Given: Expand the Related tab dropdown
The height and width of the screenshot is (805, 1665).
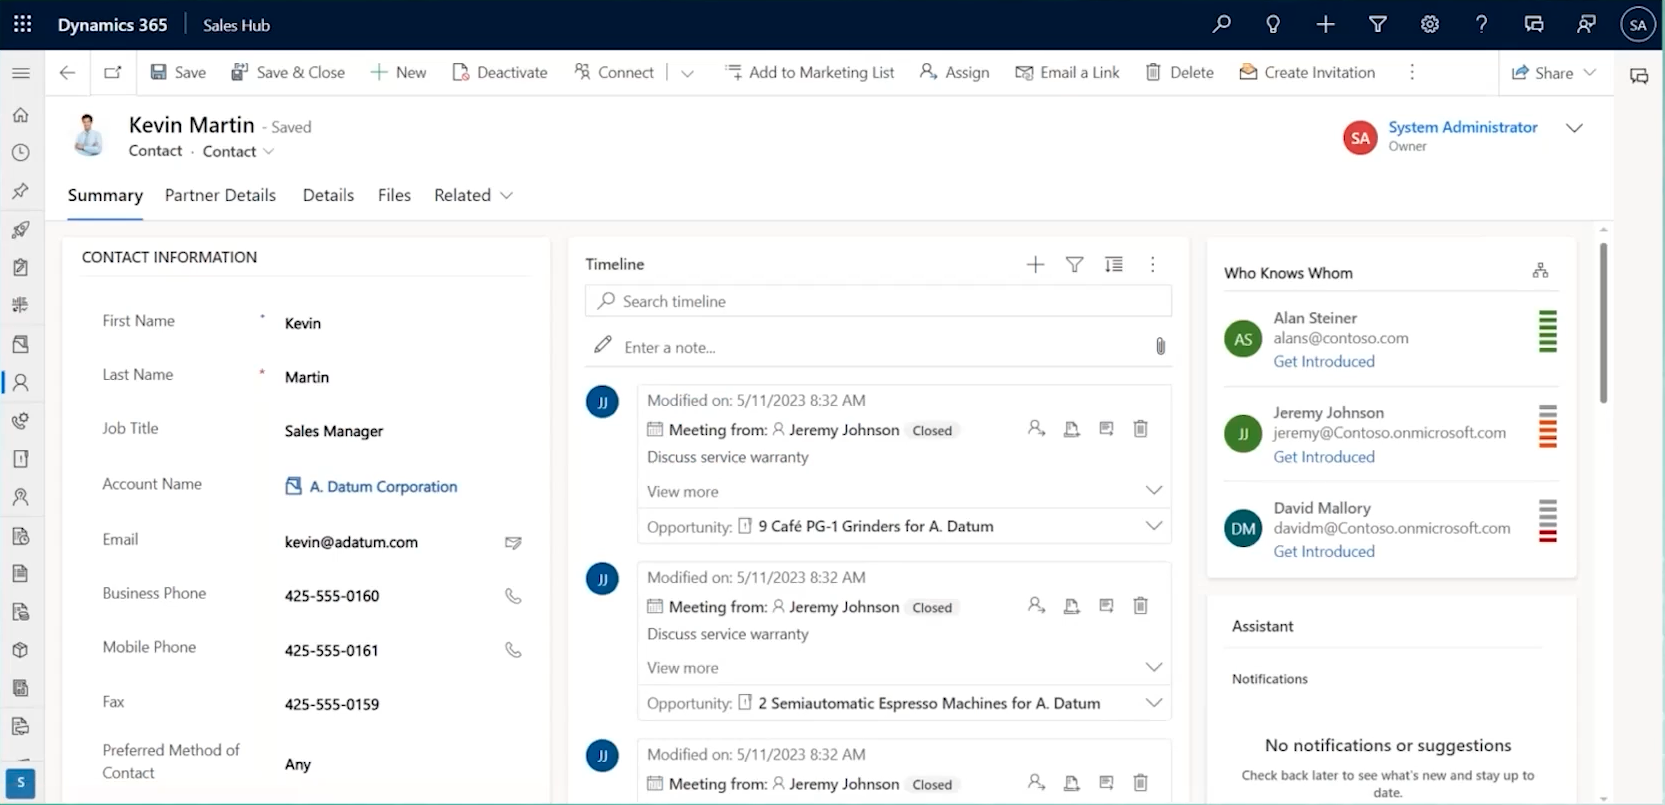Looking at the screenshot, I should (473, 195).
